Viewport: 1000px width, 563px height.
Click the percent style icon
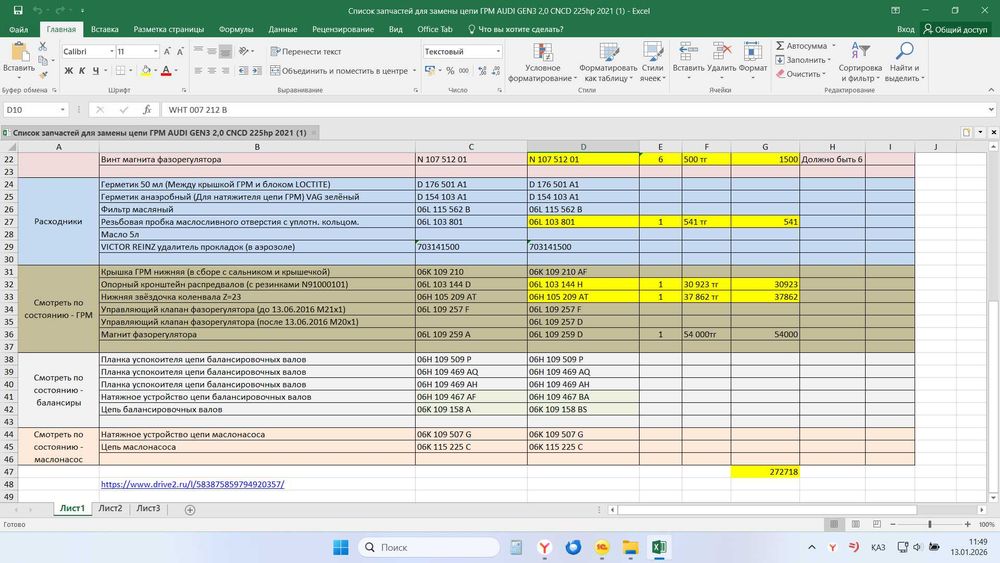tap(450, 71)
